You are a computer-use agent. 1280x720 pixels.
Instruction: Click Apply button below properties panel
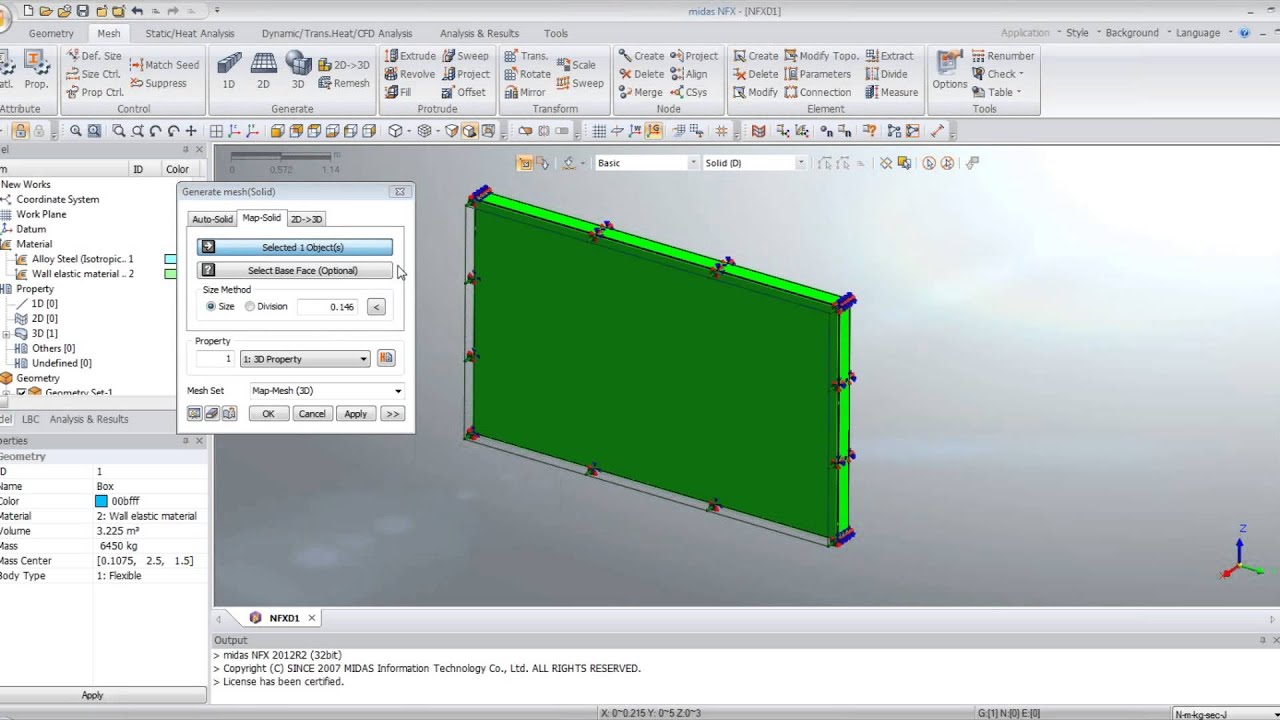92,695
